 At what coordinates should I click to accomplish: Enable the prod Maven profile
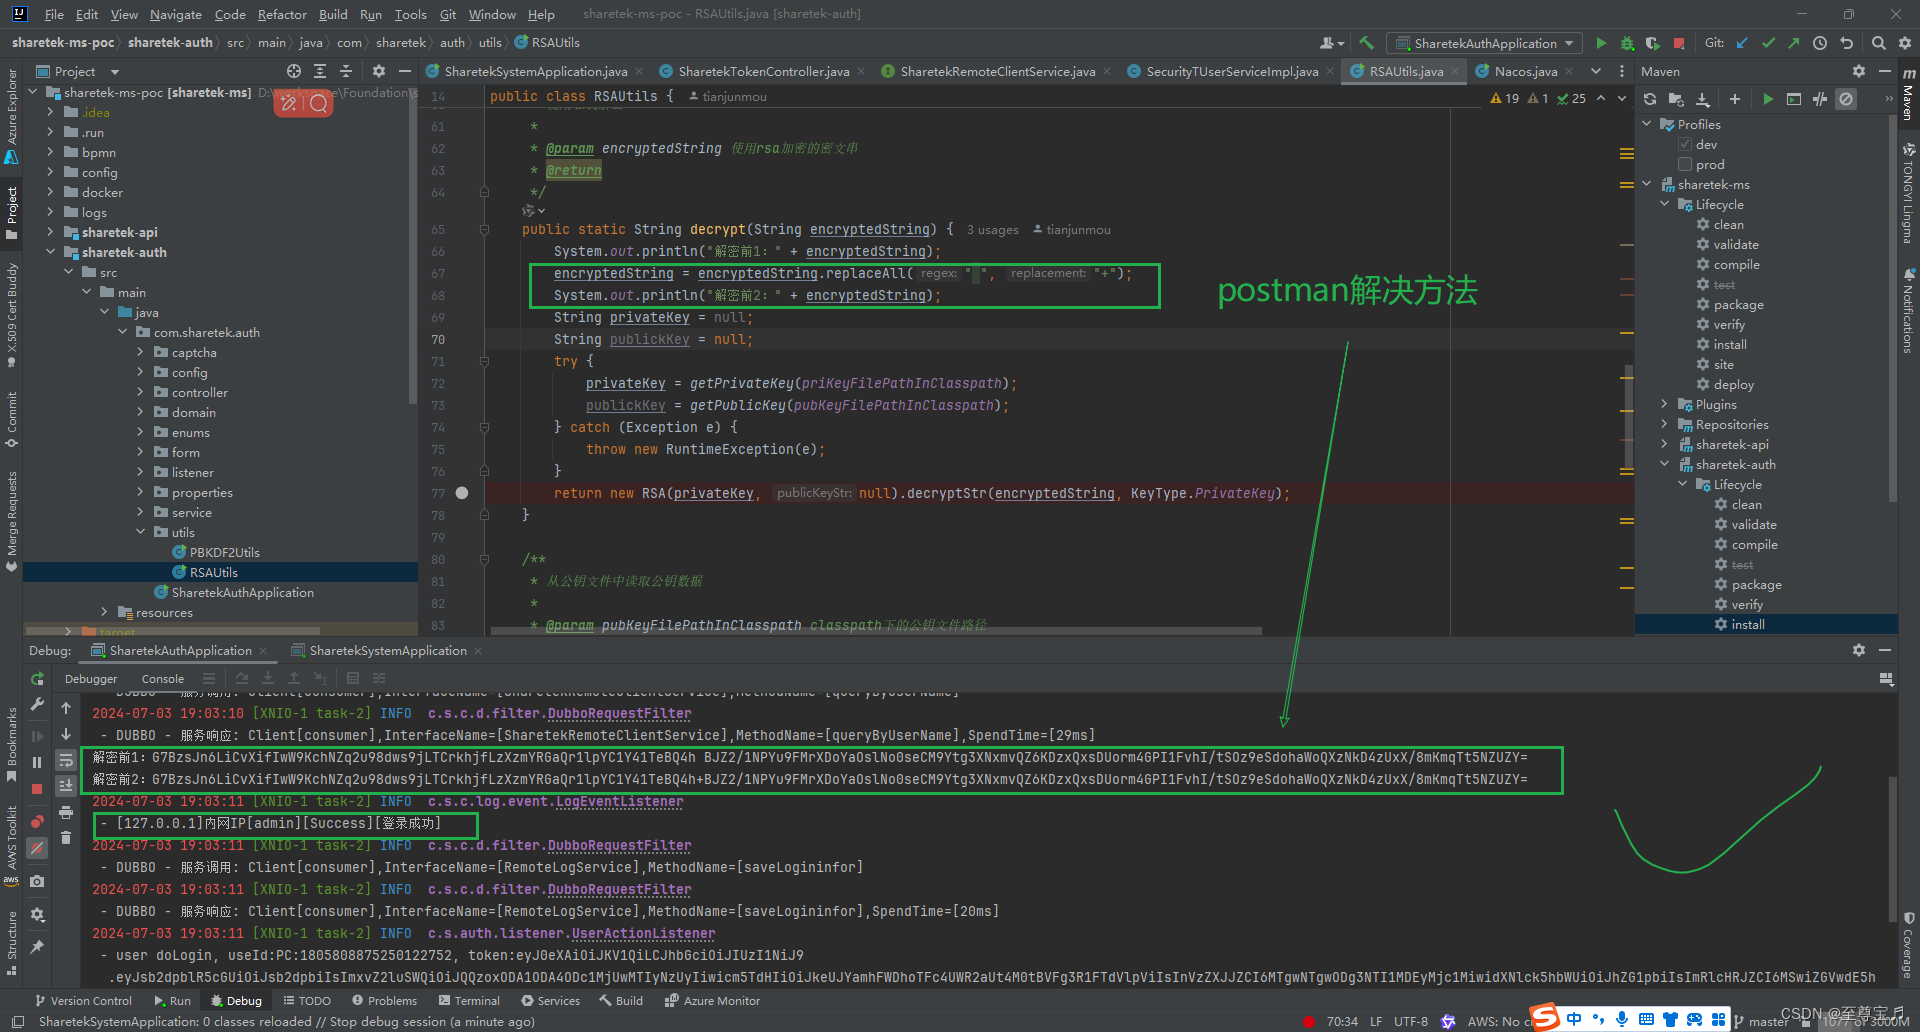(x=1684, y=164)
